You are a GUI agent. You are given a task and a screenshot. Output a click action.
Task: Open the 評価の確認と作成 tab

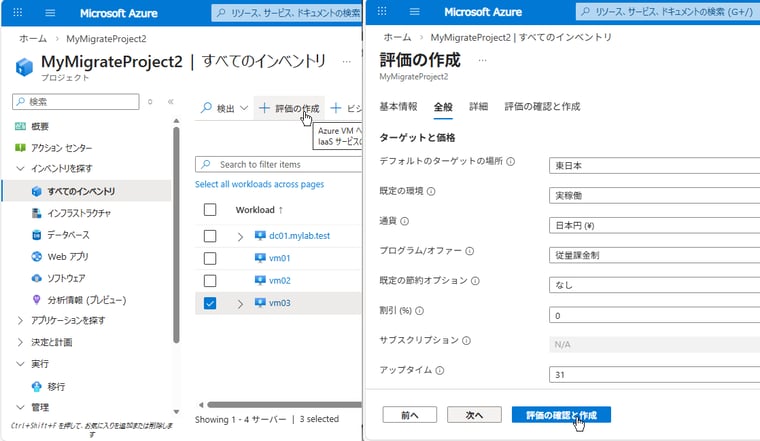click(542, 107)
